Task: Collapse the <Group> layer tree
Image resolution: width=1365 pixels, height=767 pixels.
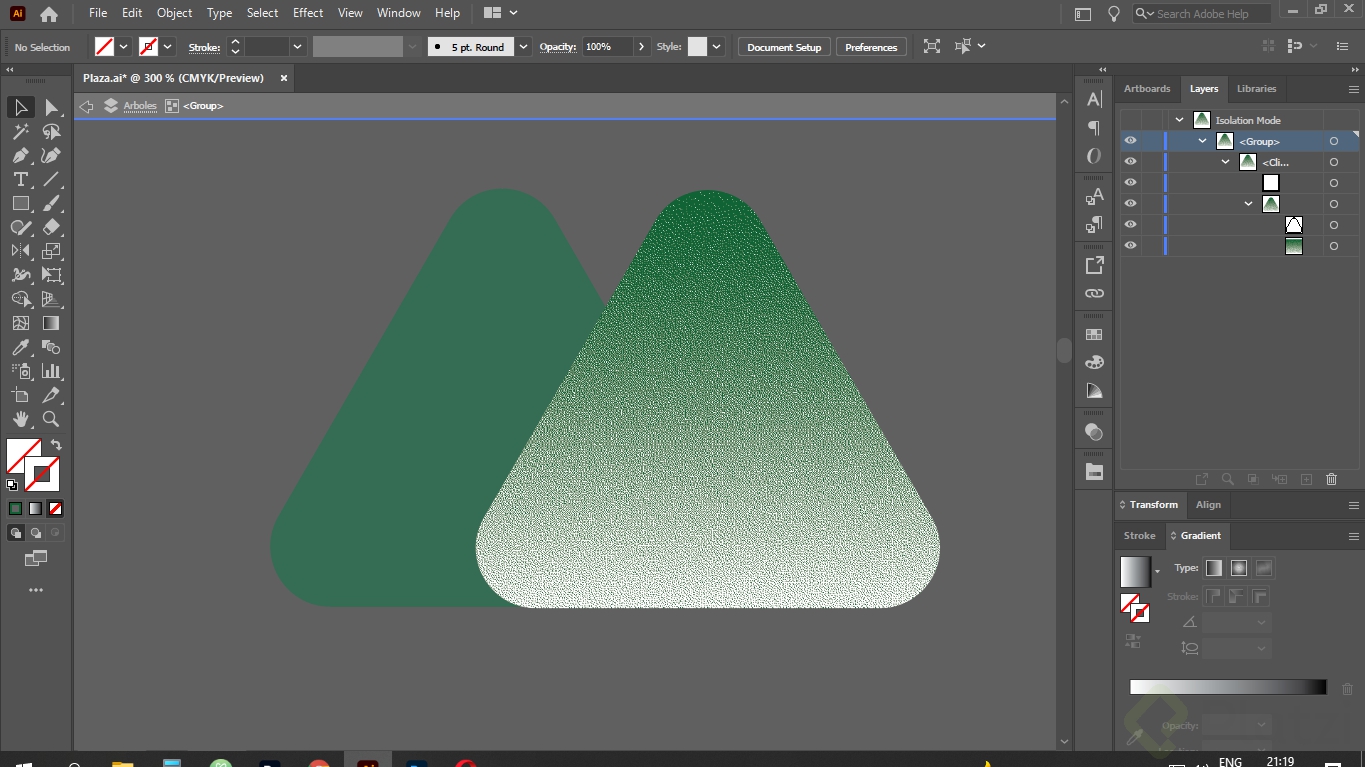Action: [1203, 141]
